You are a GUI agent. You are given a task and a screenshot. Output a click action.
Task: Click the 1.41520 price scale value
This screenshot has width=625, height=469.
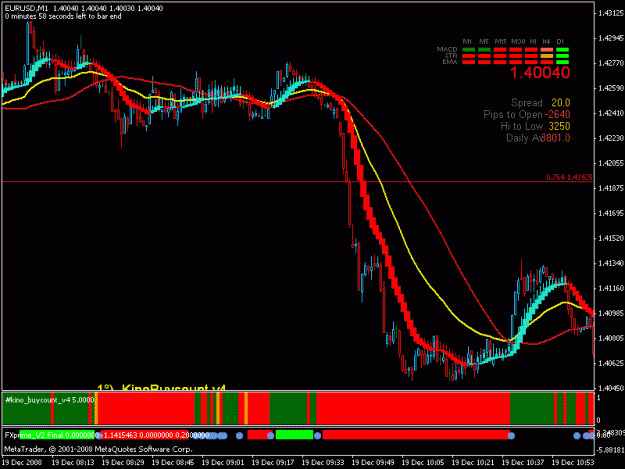(x=610, y=238)
